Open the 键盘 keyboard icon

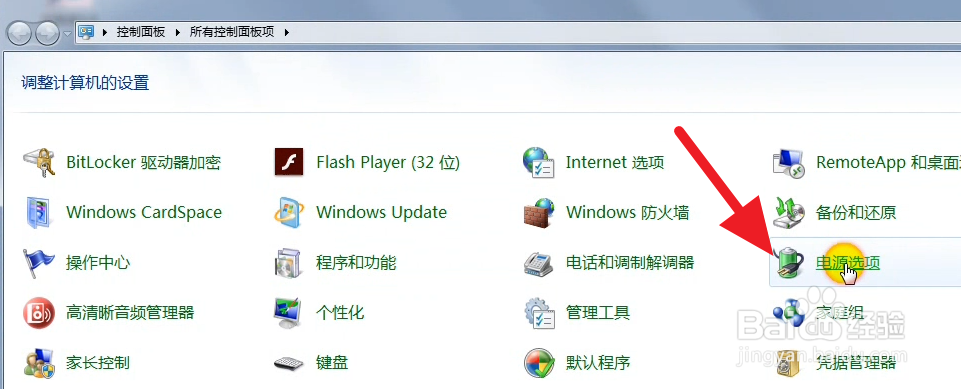(x=288, y=363)
